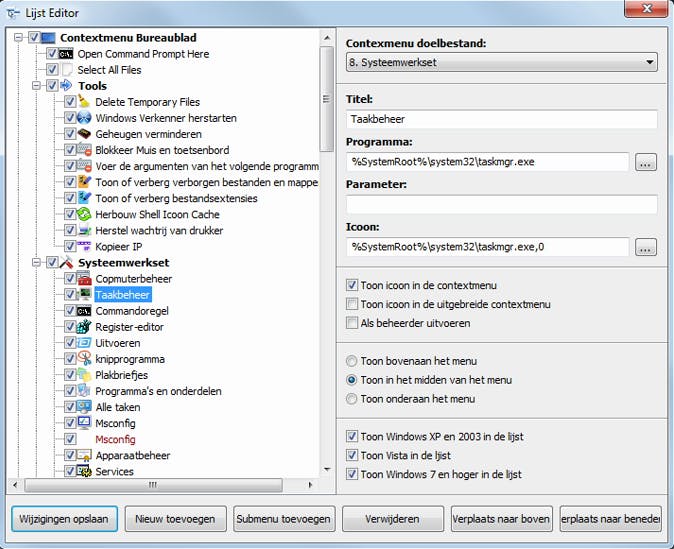
Task: Uncheck Toon Vista in de lijst
Action: tap(352, 455)
